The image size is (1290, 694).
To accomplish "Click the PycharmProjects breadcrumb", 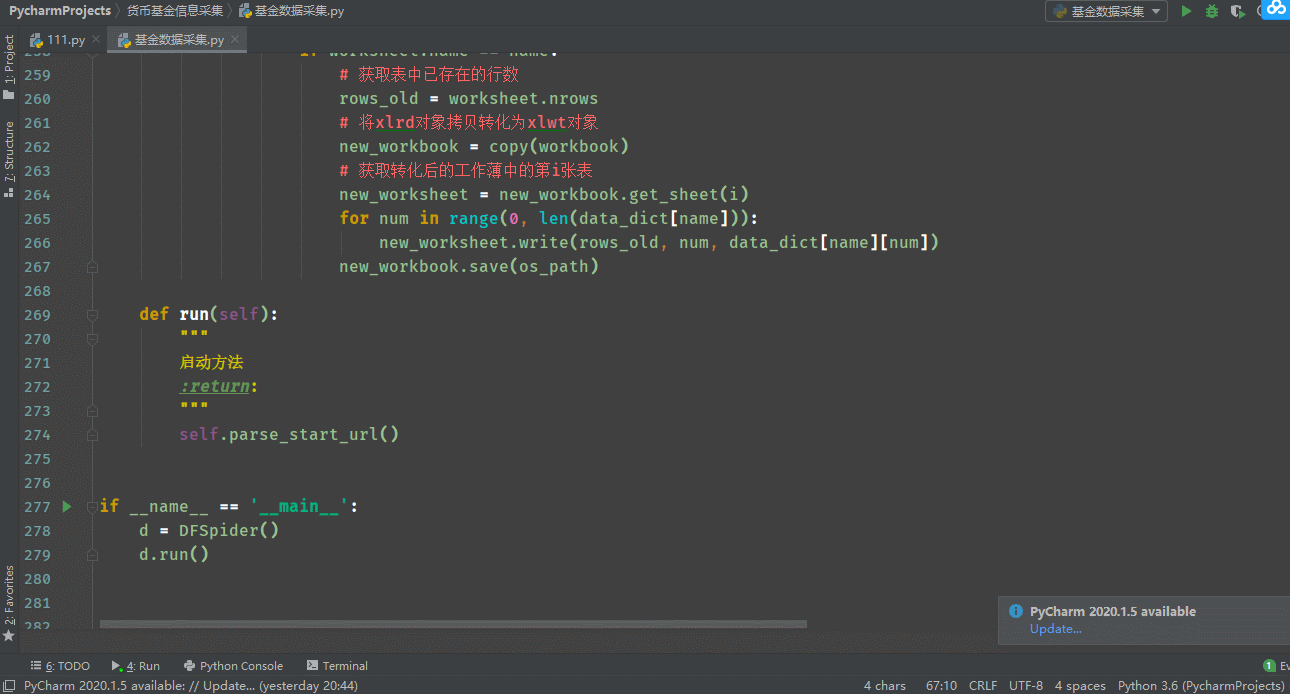I will [x=60, y=11].
